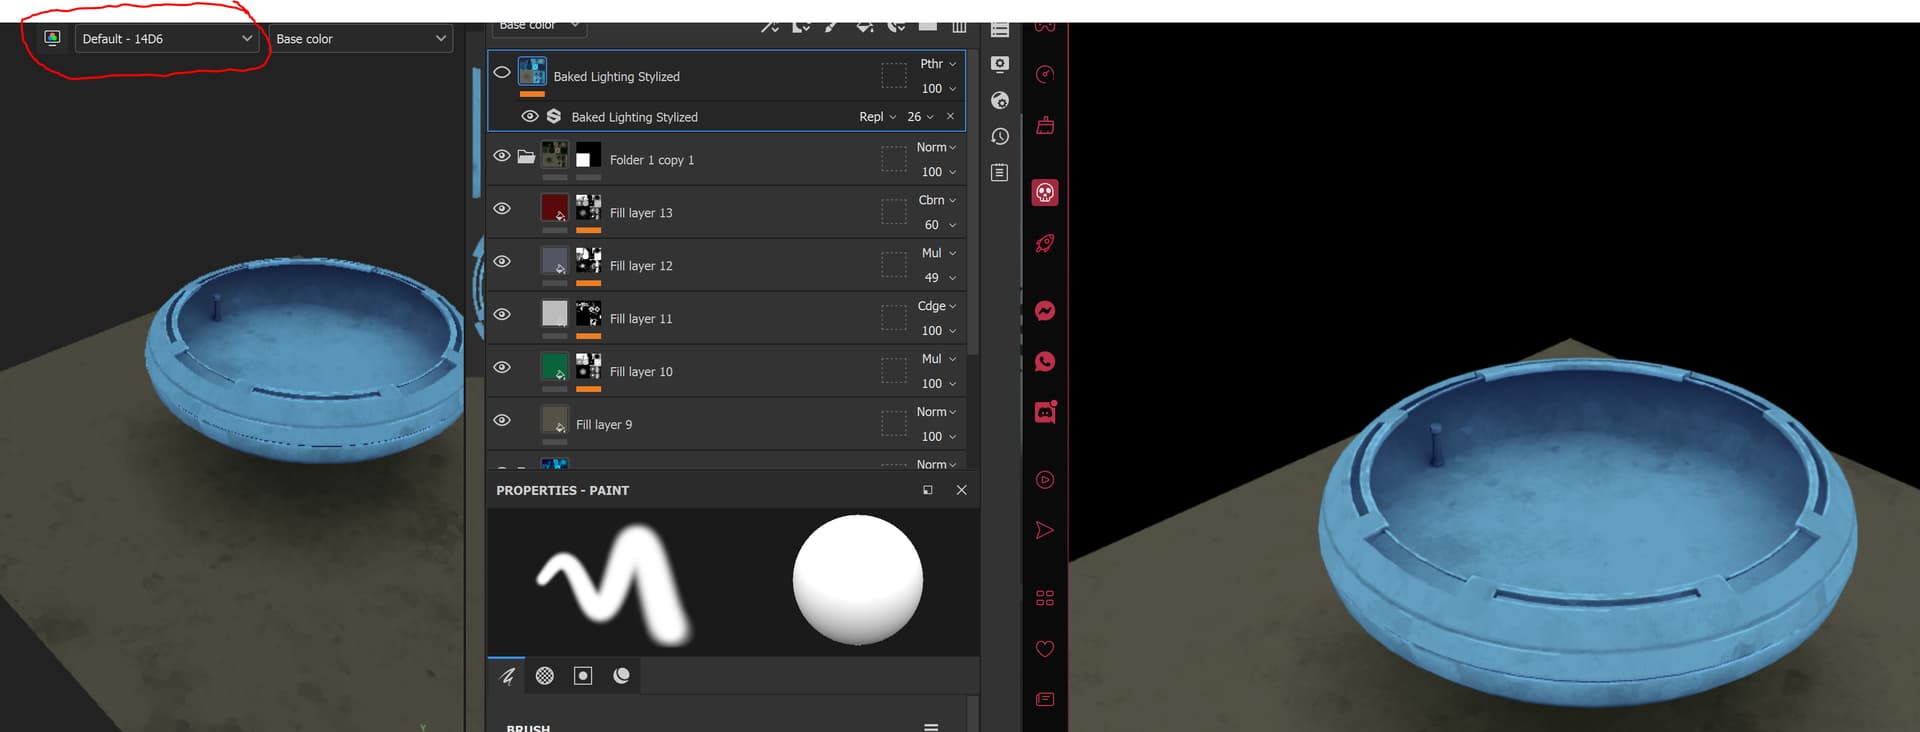The height and width of the screenshot is (732, 1920).
Task: Toggle visibility of the Baked Lighting Stylized effect
Action: (x=530, y=117)
